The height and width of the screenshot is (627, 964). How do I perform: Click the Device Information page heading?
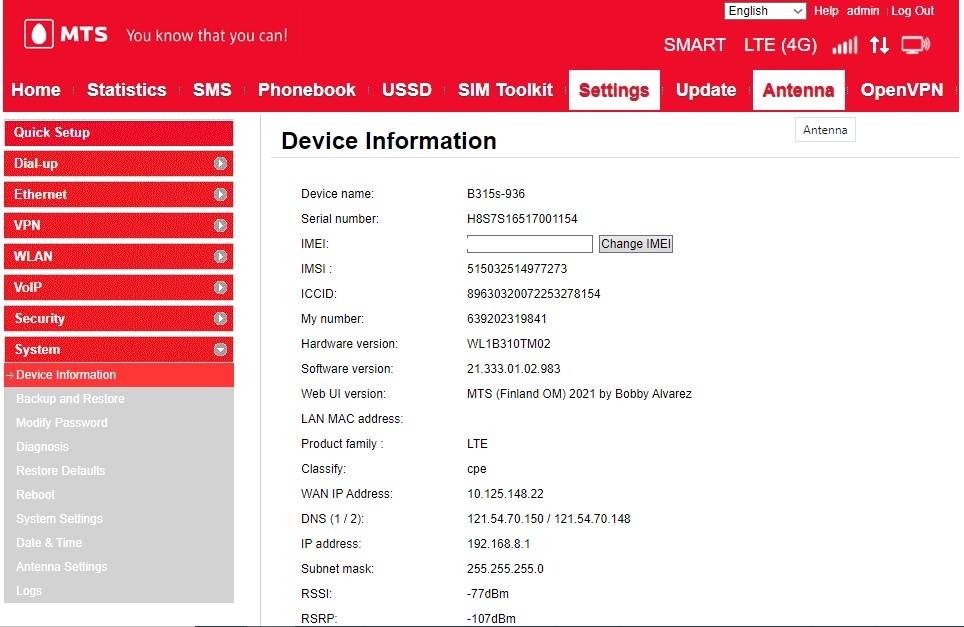point(389,141)
